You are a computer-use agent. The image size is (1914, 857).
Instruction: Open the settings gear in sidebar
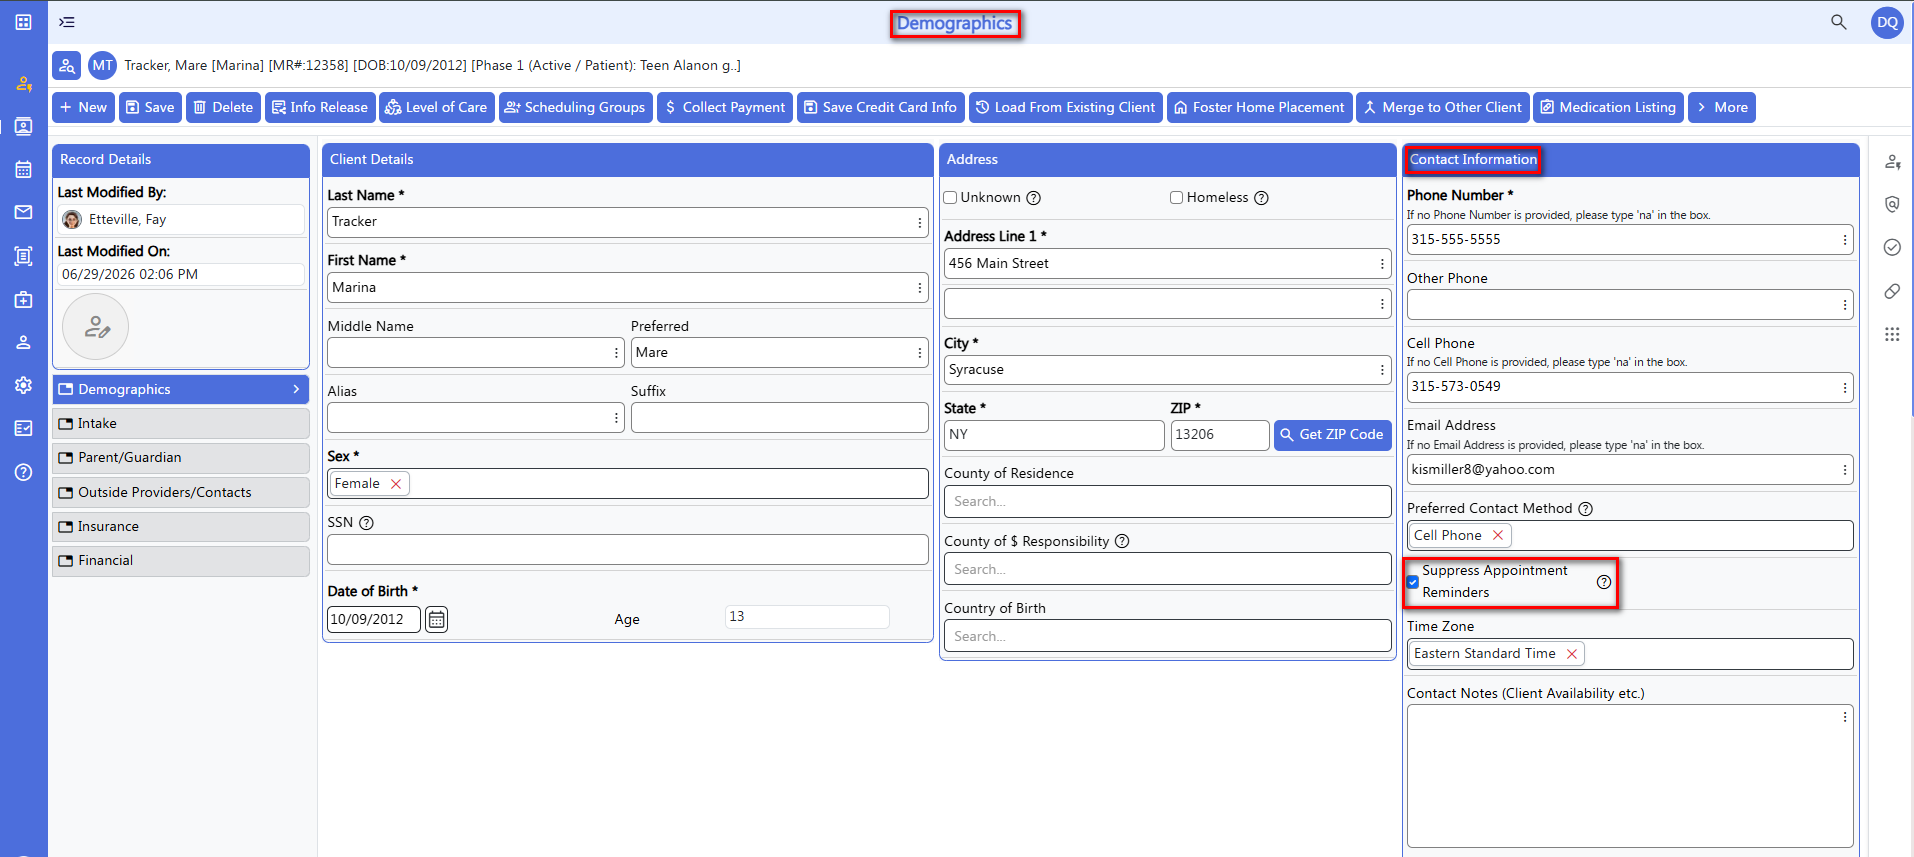click(24, 385)
